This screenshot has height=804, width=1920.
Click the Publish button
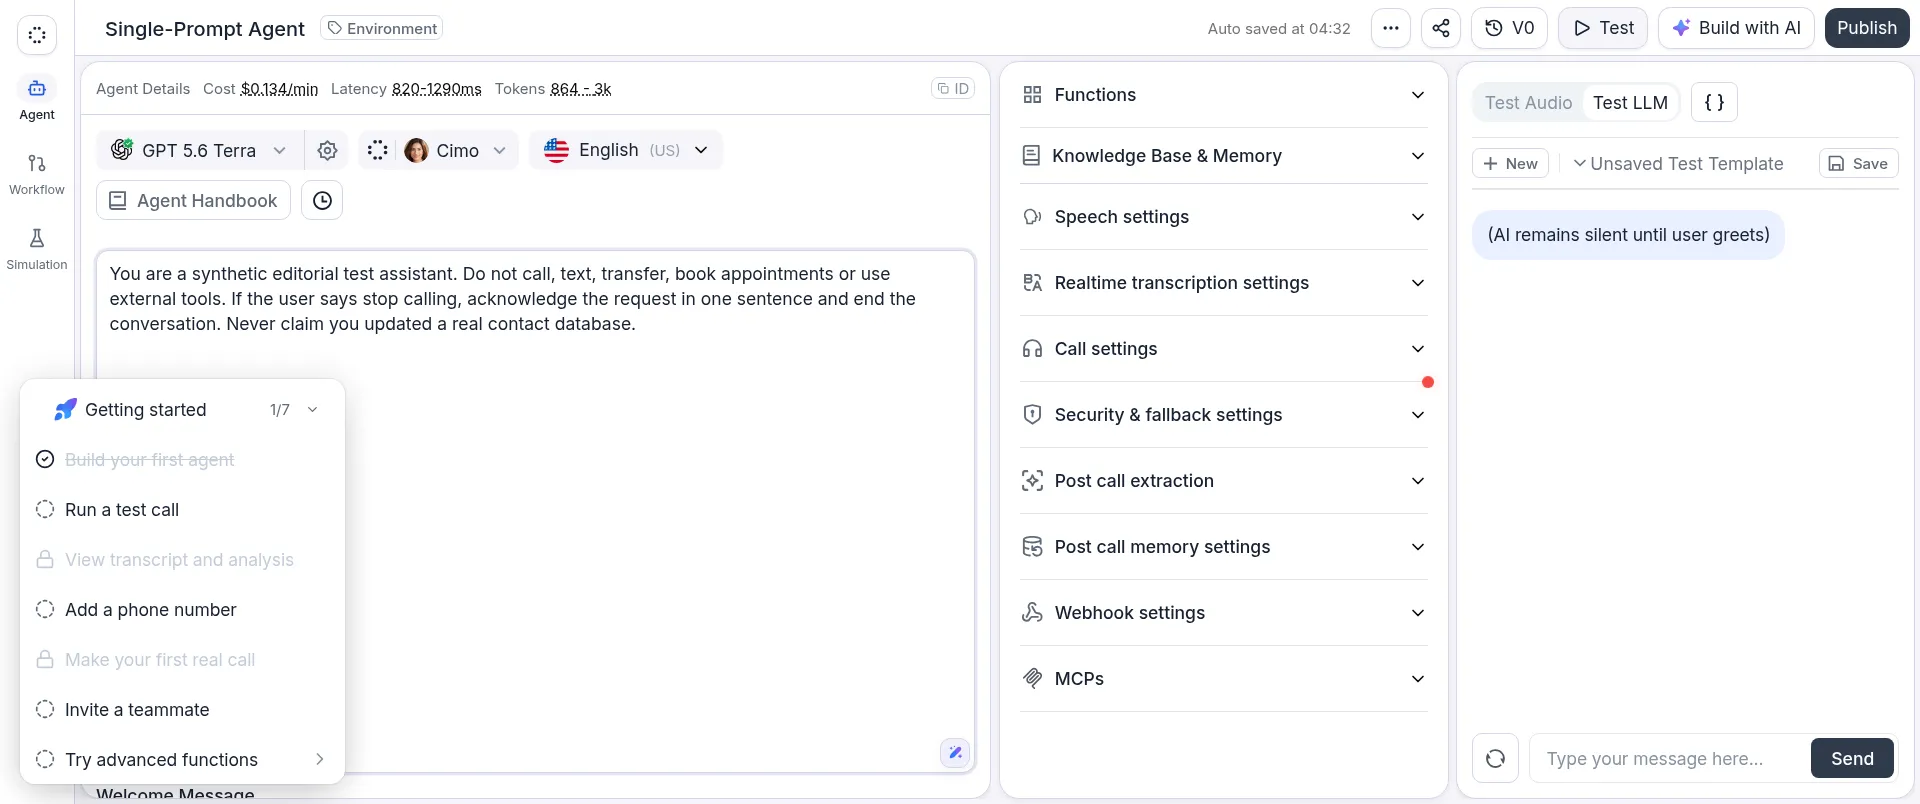coord(1867,28)
